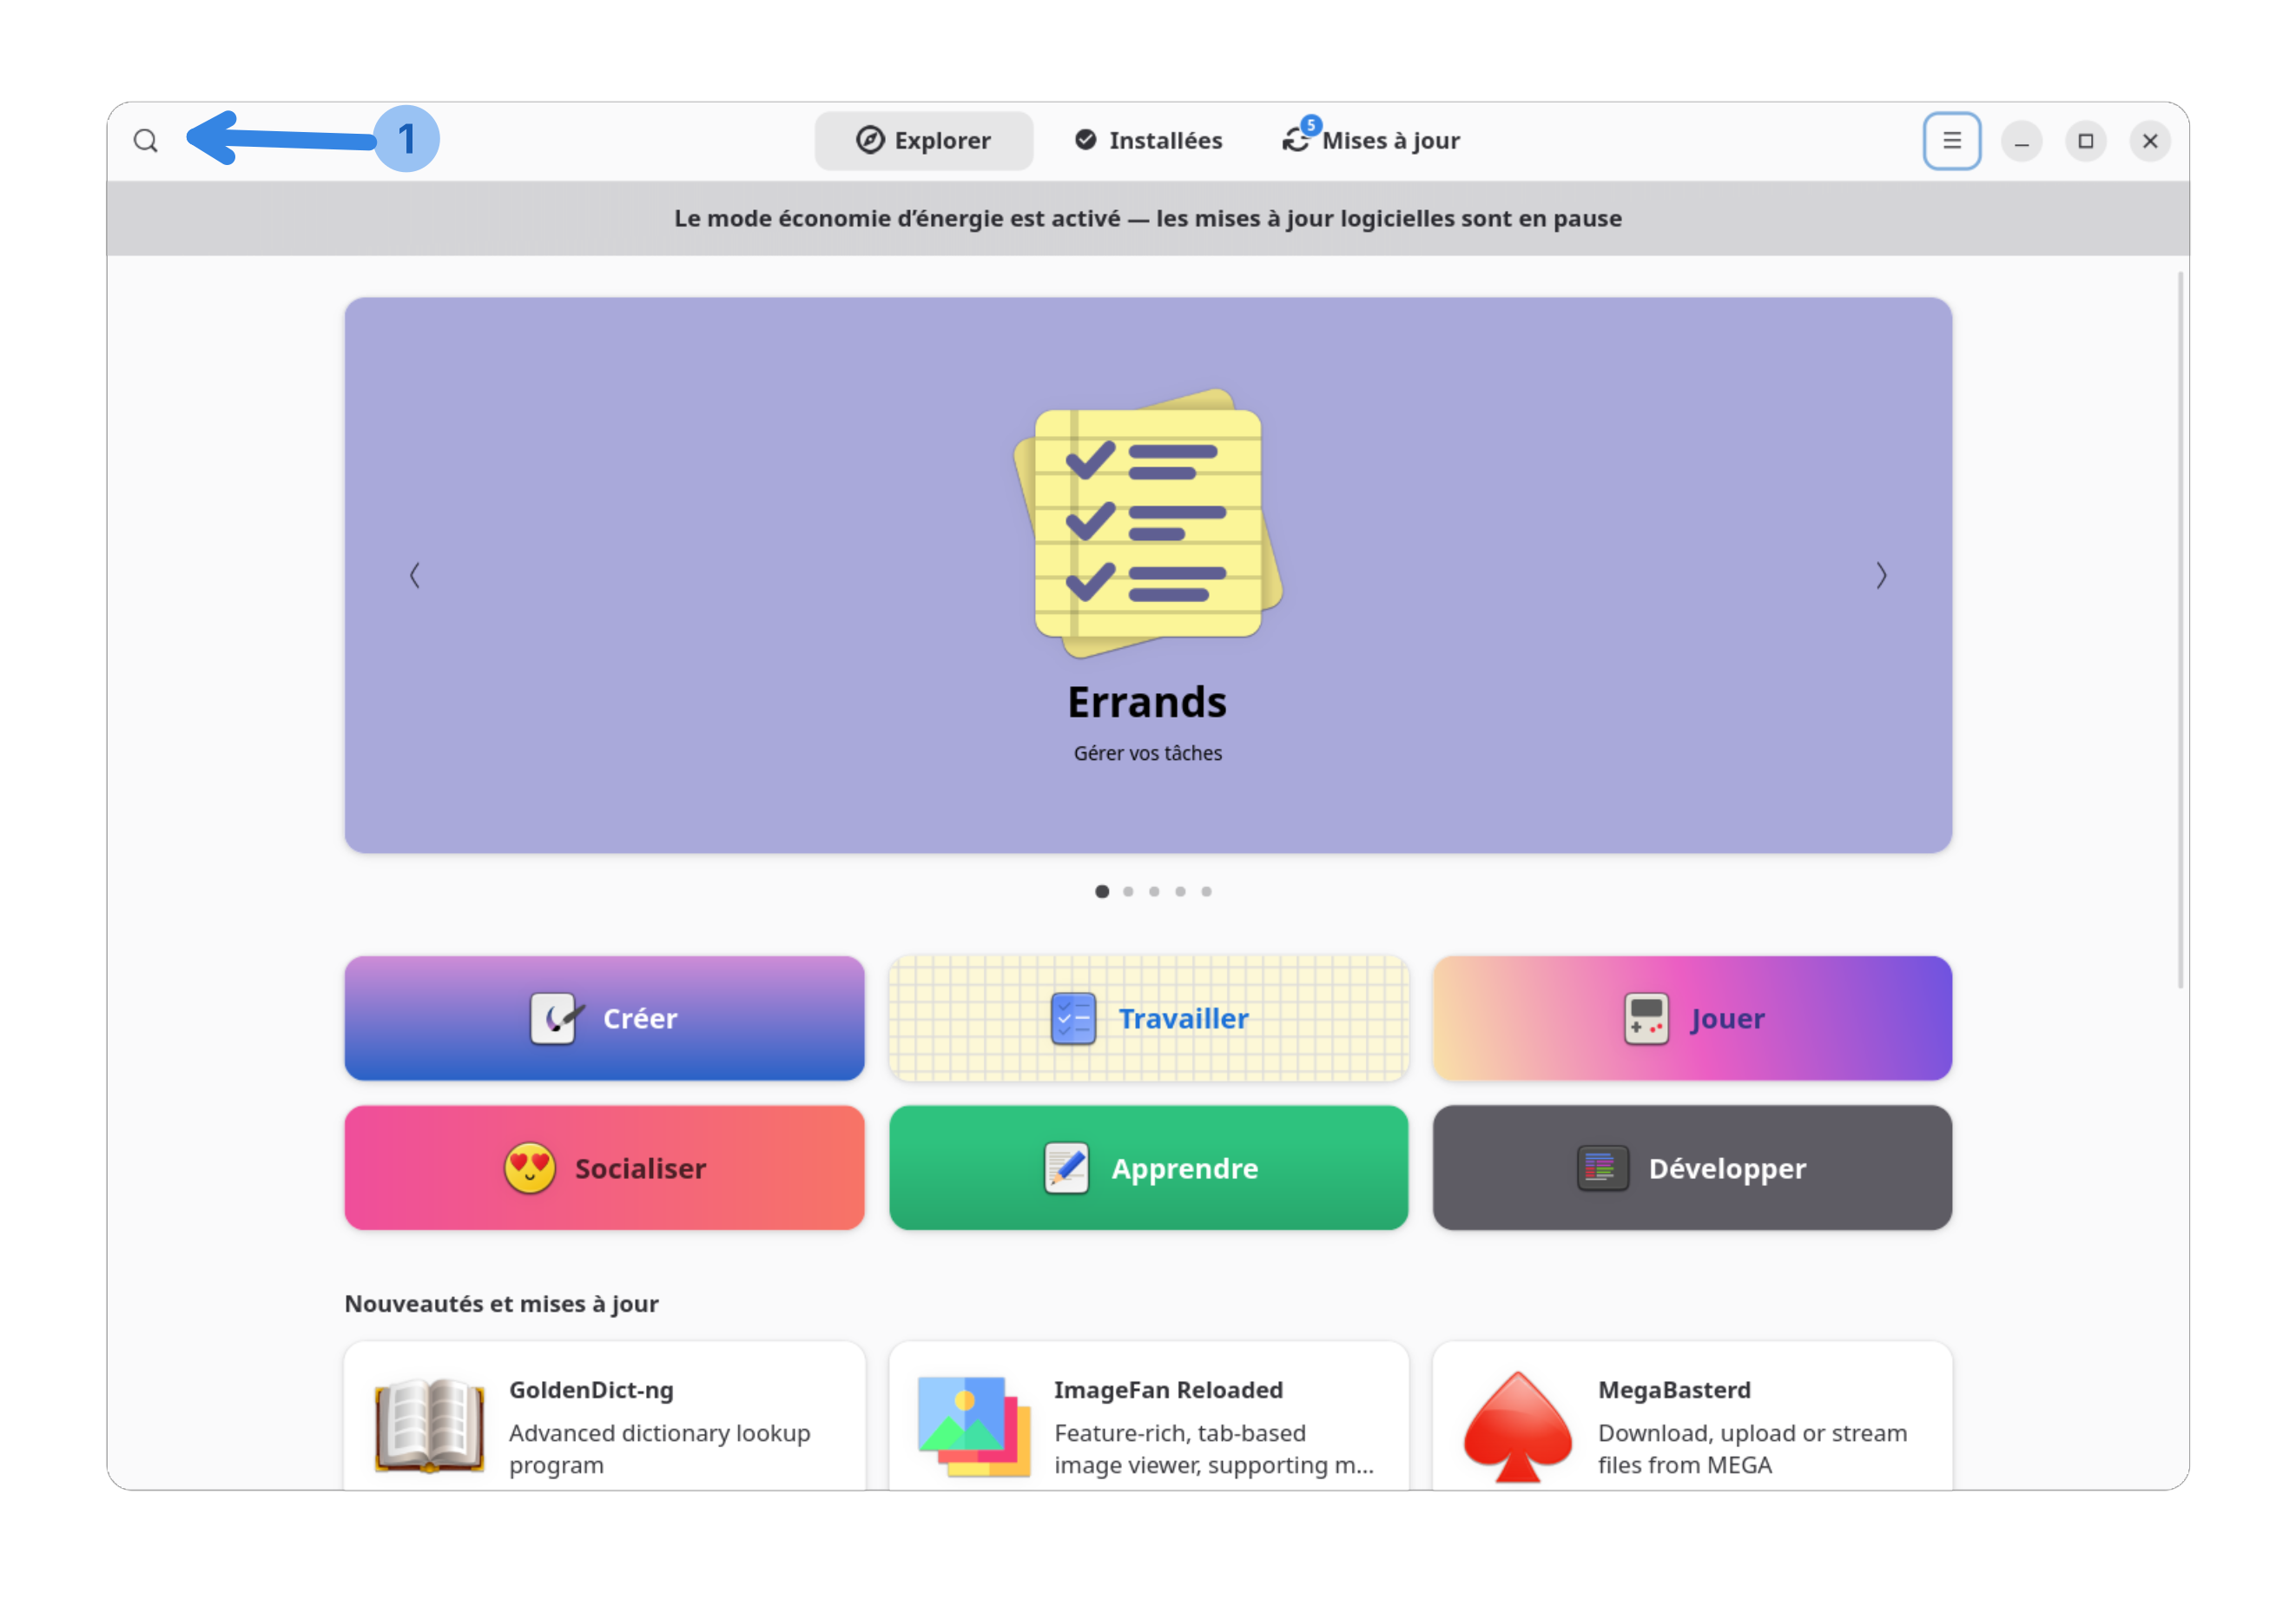Open the Développer category
The image size is (2296, 1607).
click(1692, 1167)
